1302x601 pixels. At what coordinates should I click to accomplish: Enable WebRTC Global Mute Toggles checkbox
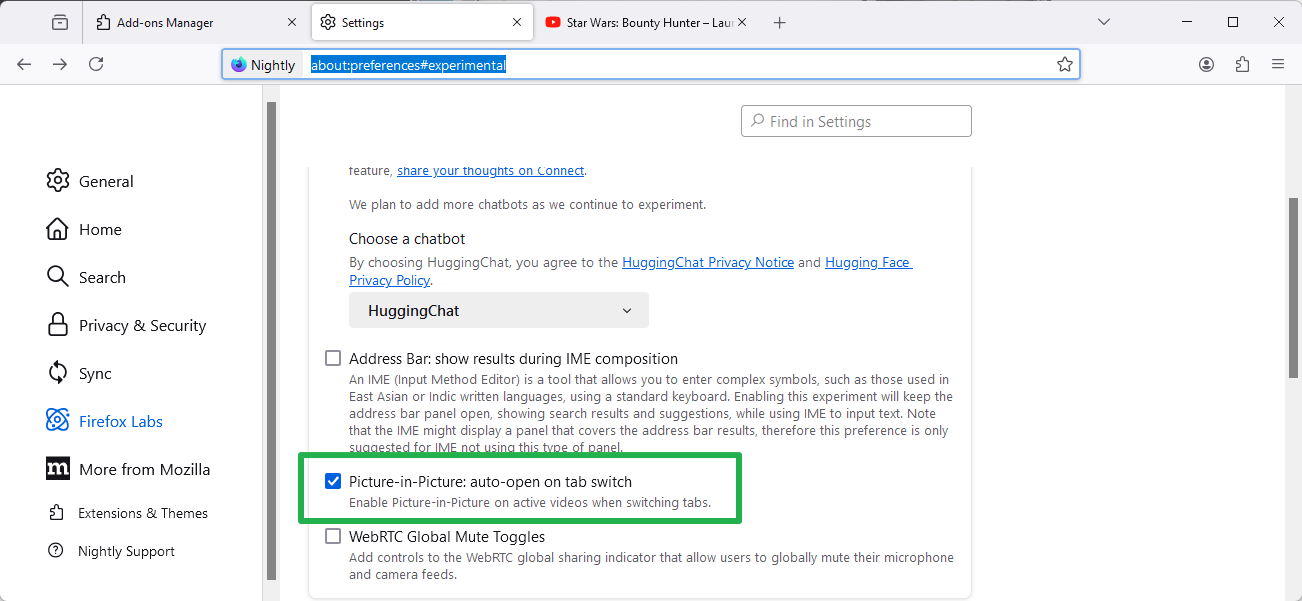[333, 537]
